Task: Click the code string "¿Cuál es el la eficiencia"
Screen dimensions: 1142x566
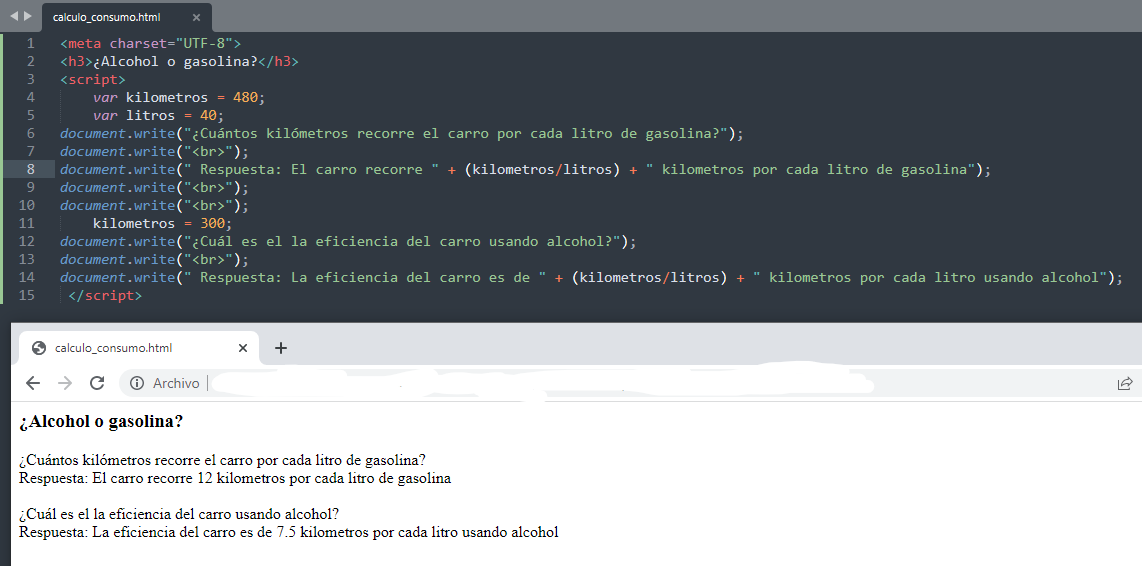Action: point(404,242)
